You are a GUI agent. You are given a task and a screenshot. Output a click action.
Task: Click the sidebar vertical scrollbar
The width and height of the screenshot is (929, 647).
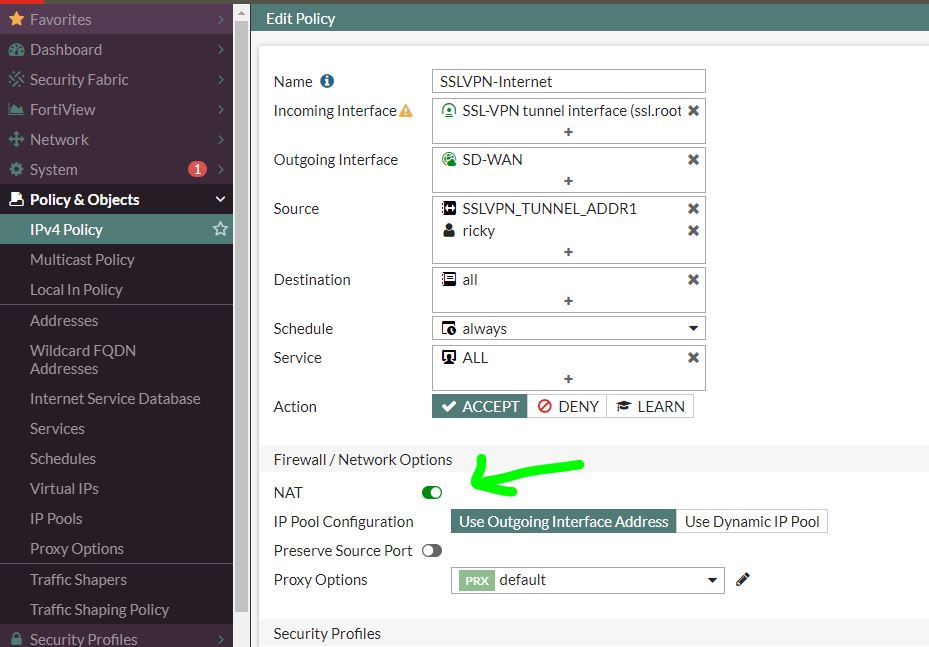click(241, 317)
